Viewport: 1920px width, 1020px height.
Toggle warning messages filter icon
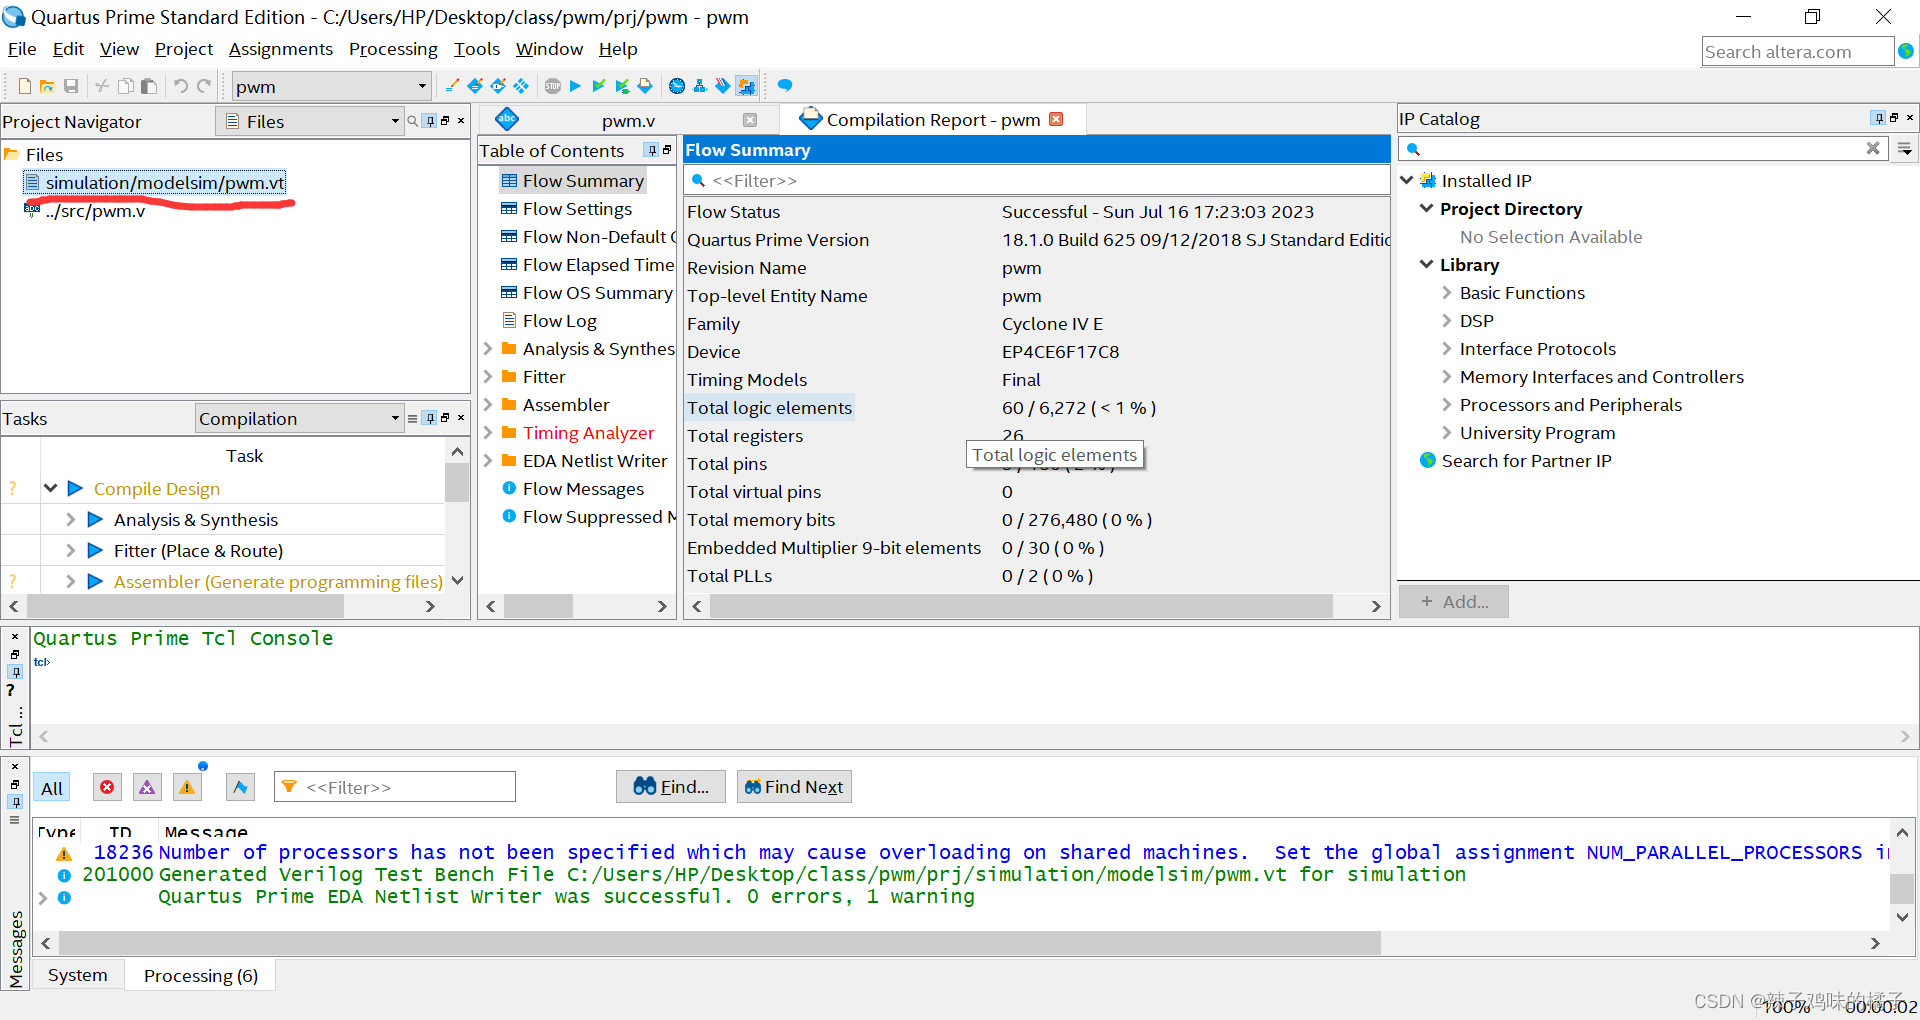(x=187, y=787)
